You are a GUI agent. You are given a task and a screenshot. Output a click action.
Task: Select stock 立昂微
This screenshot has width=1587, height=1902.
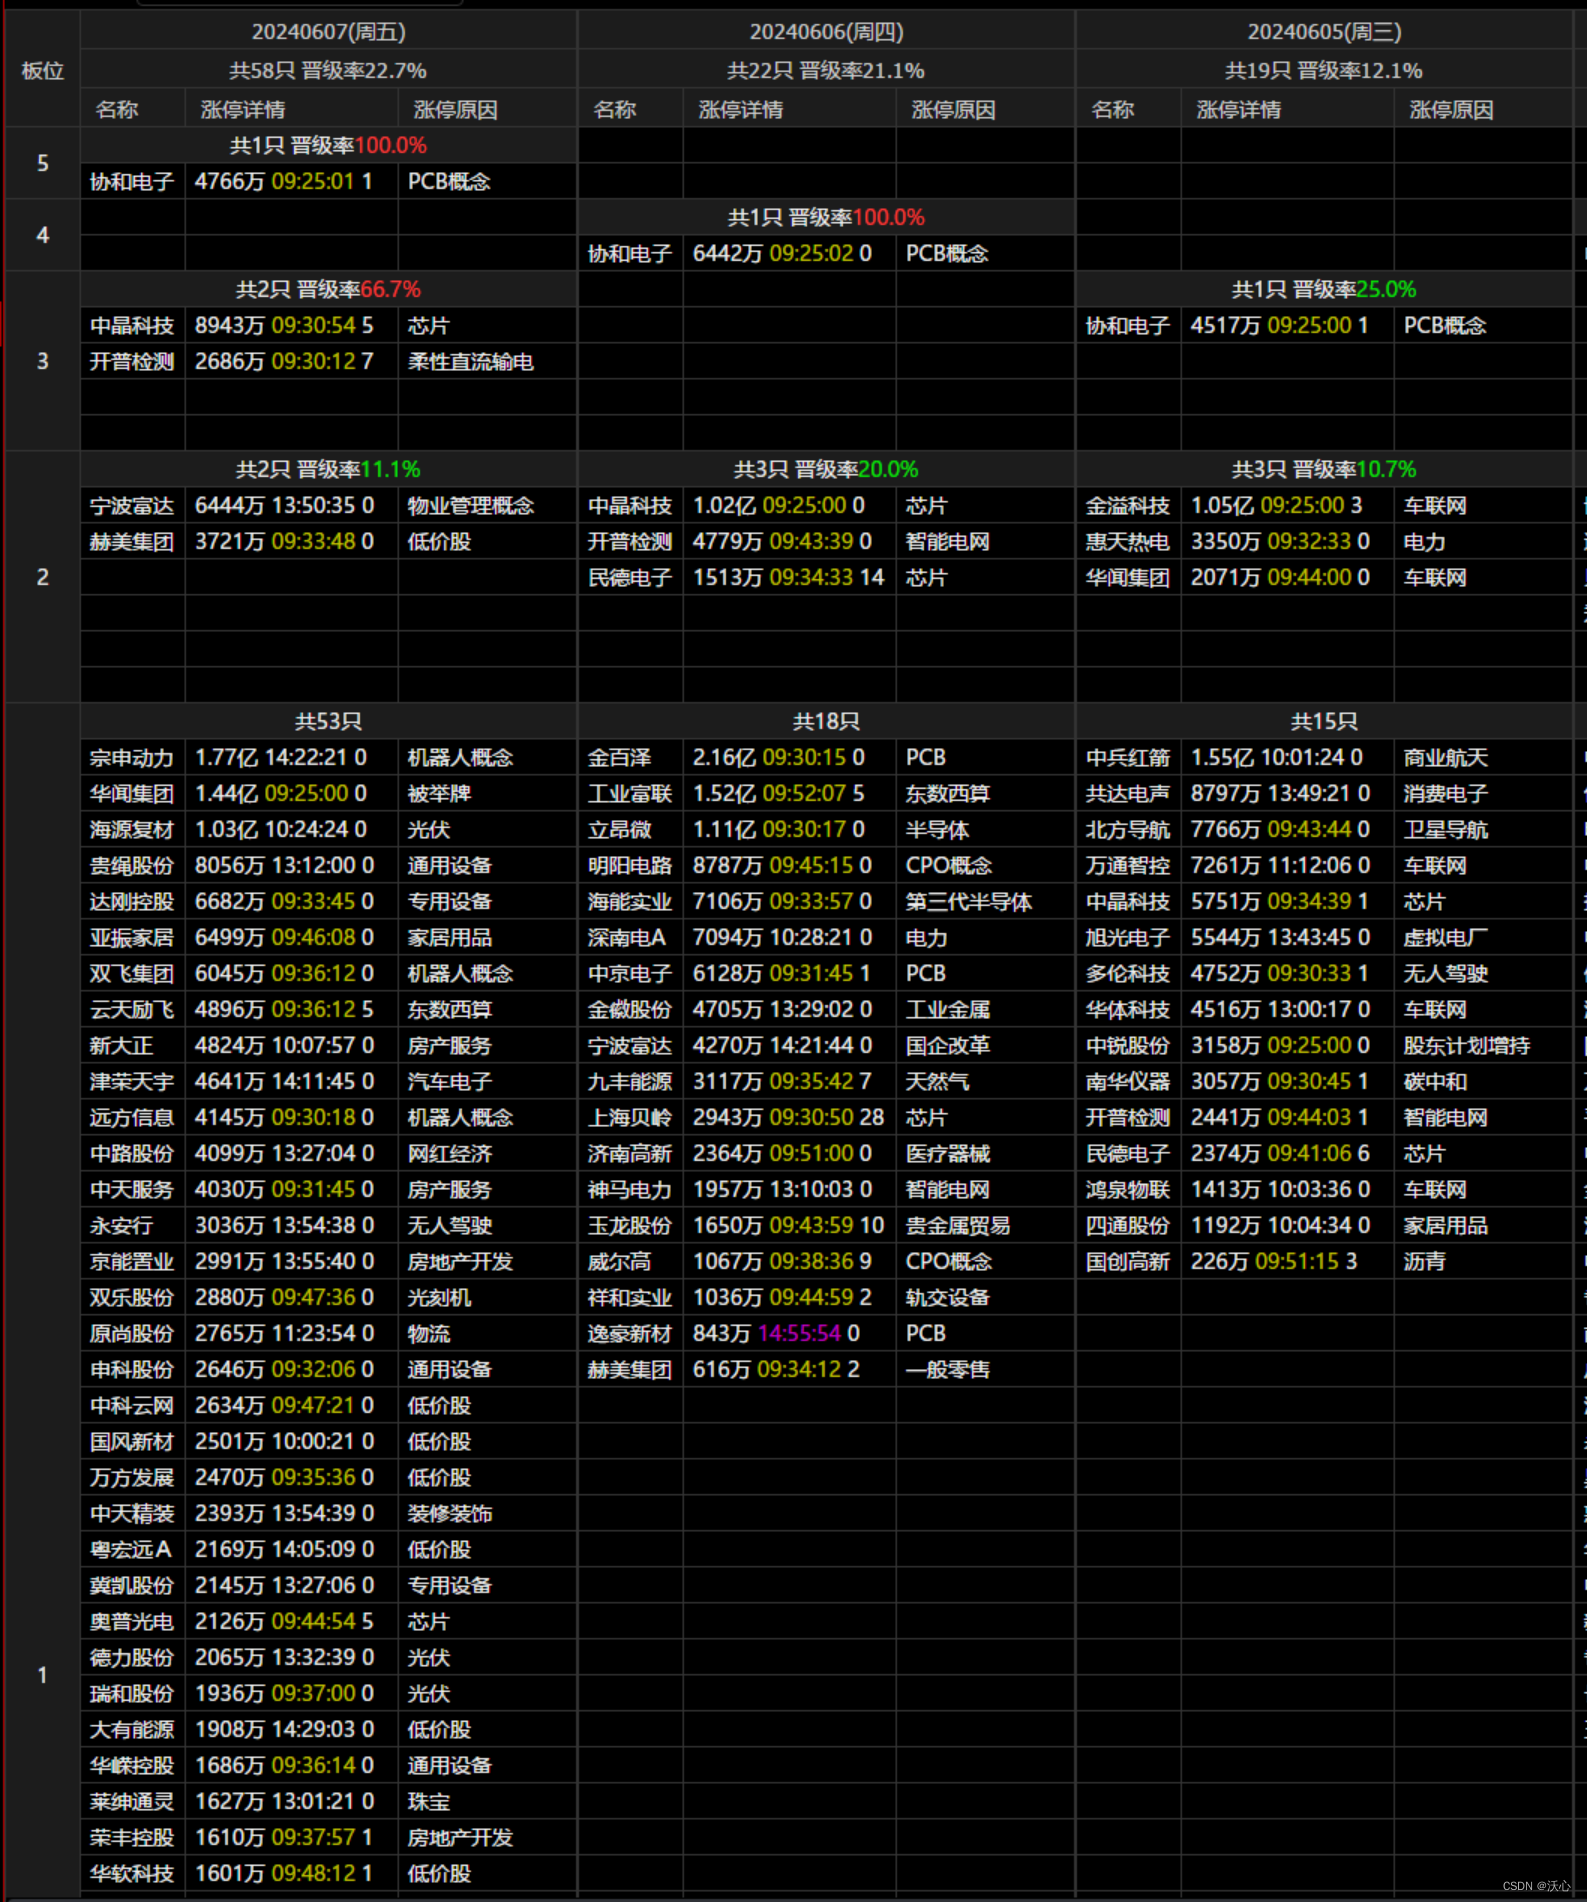tap(619, 830)
